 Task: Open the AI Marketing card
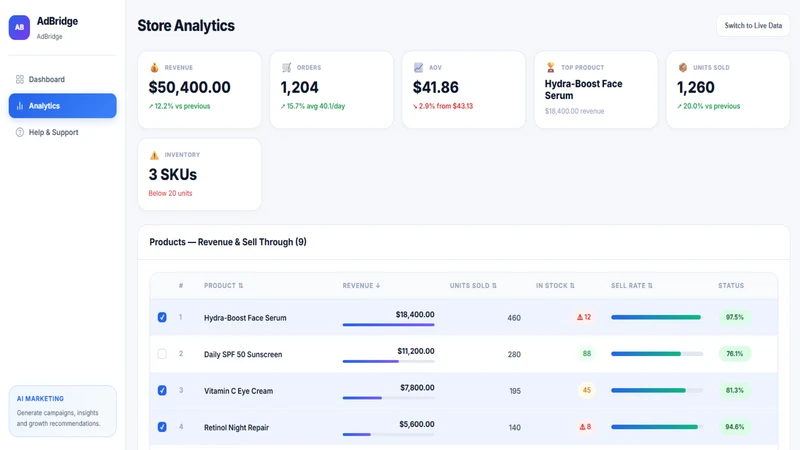pos(62,411)
